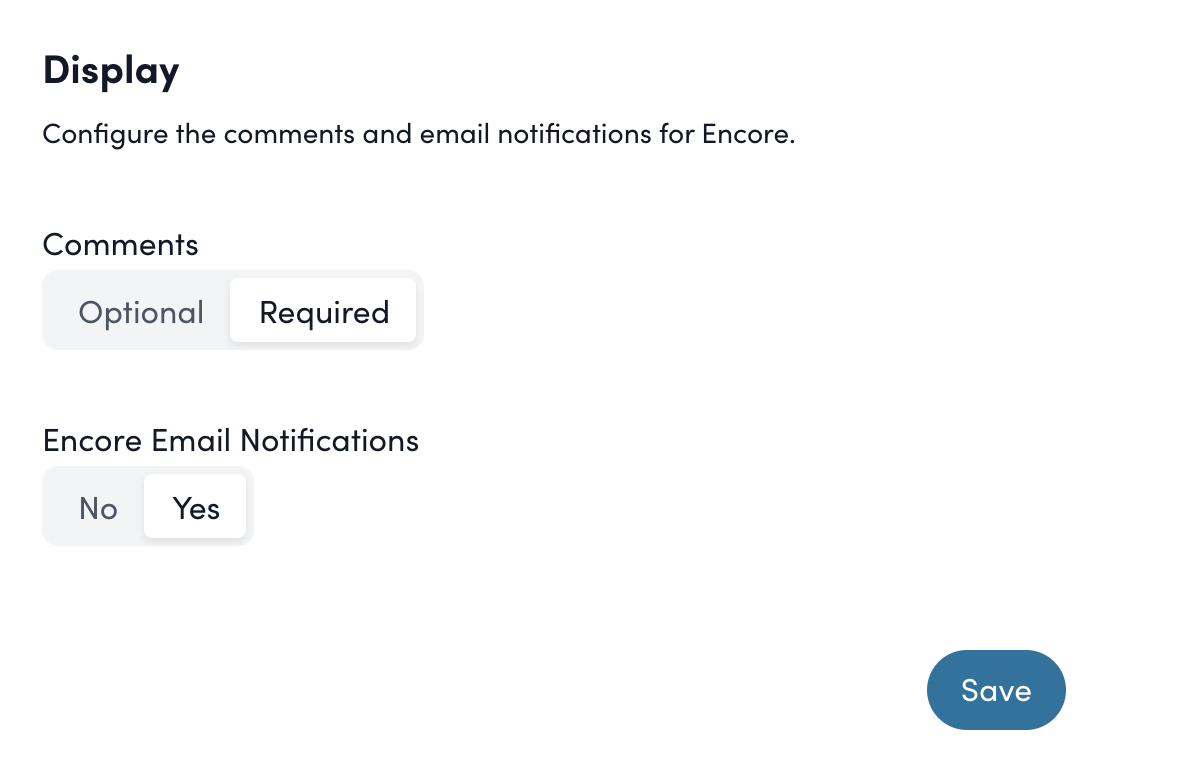Click the configuration description text
Viewport: 1178px width, 778px height.
418,133
